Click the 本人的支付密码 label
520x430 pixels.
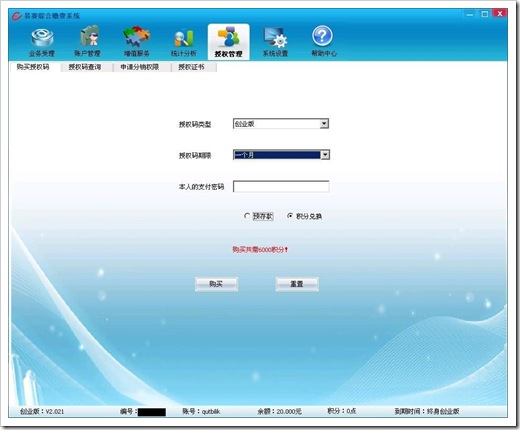coord(201,187)
